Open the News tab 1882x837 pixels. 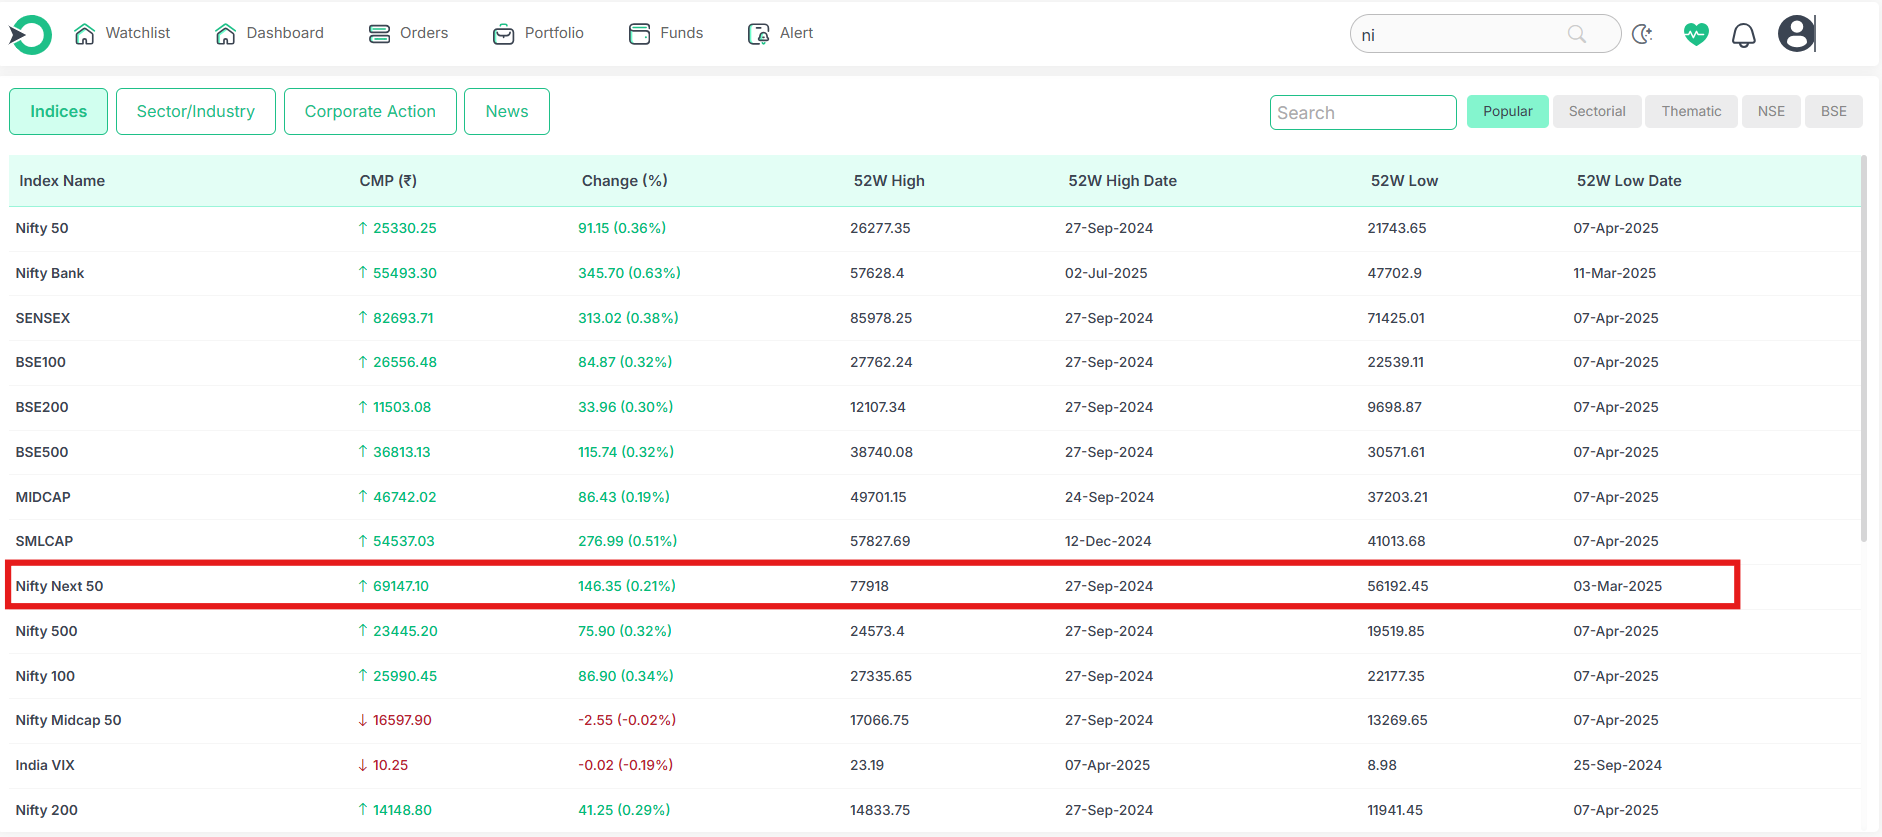[x=507, y=111]
